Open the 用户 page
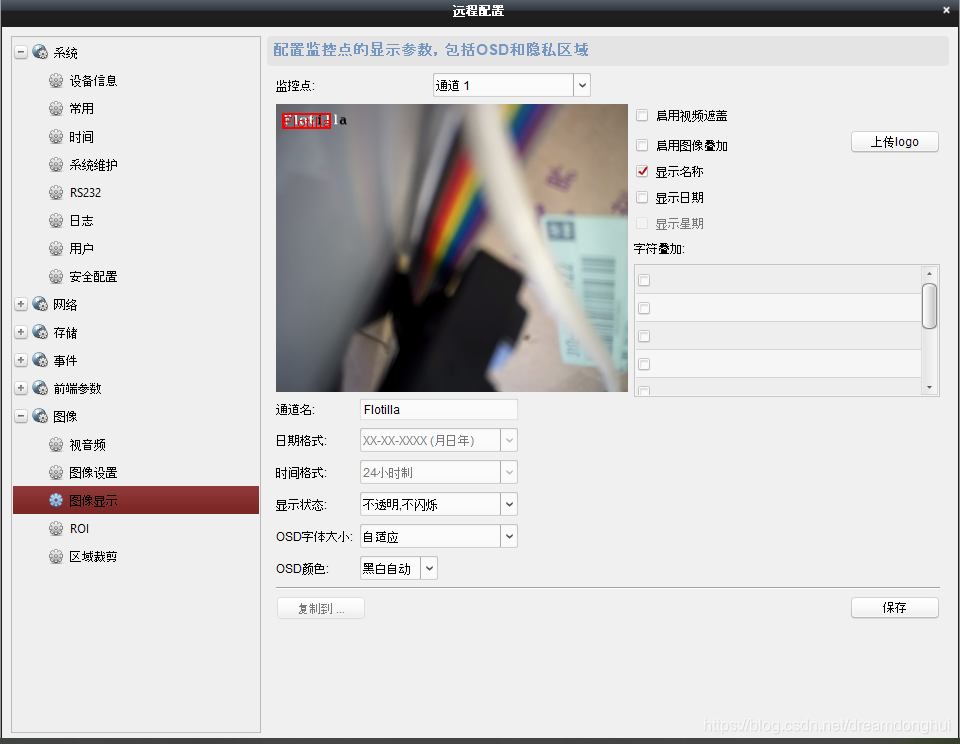 pos(81,249)
